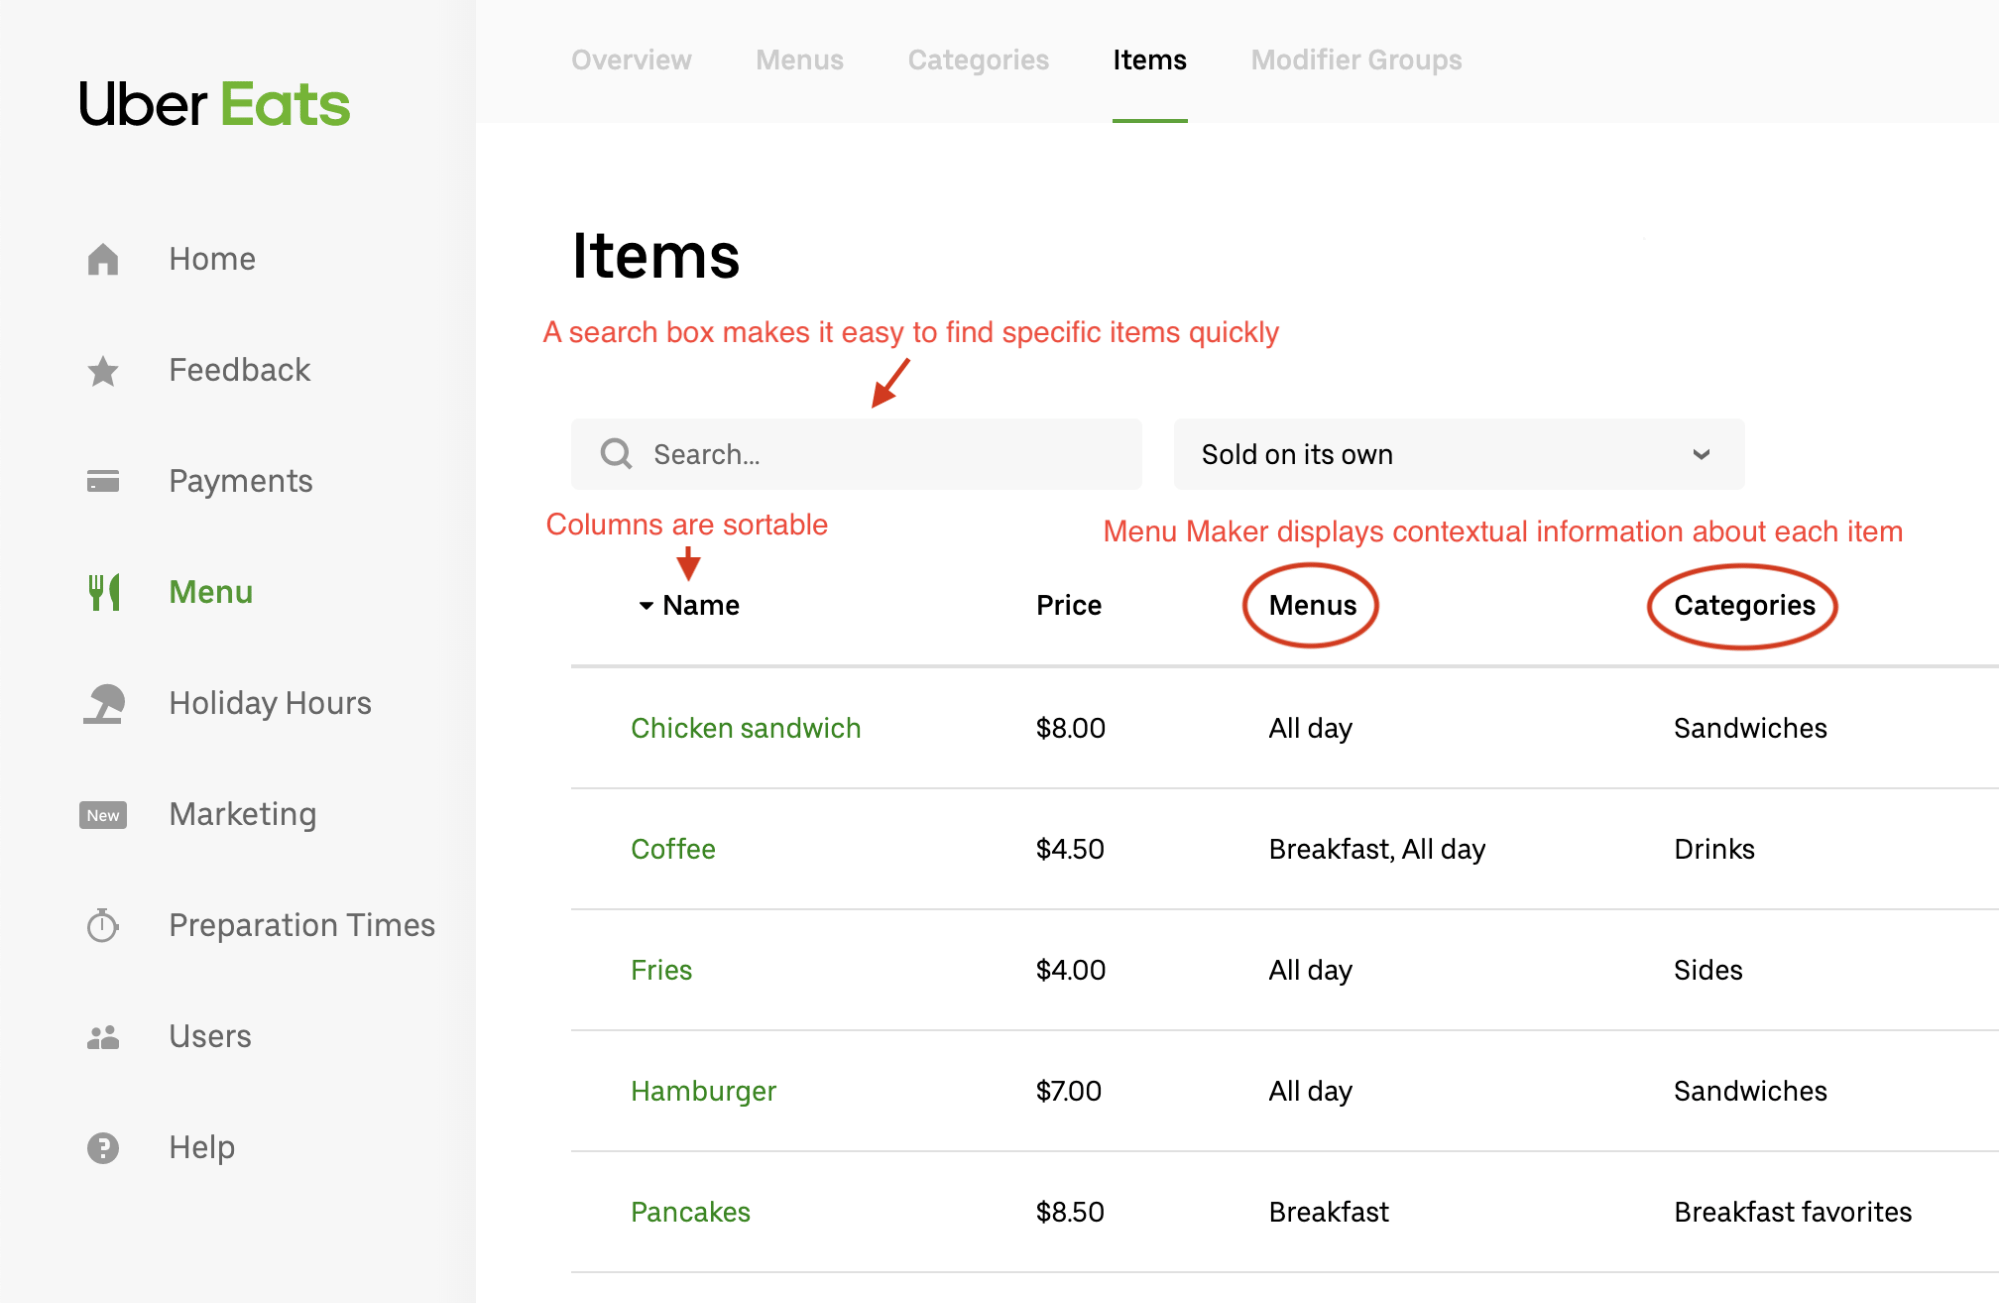
Task: Click the Payments card icon
Action: pyautogui.click(x=103, y=481)
